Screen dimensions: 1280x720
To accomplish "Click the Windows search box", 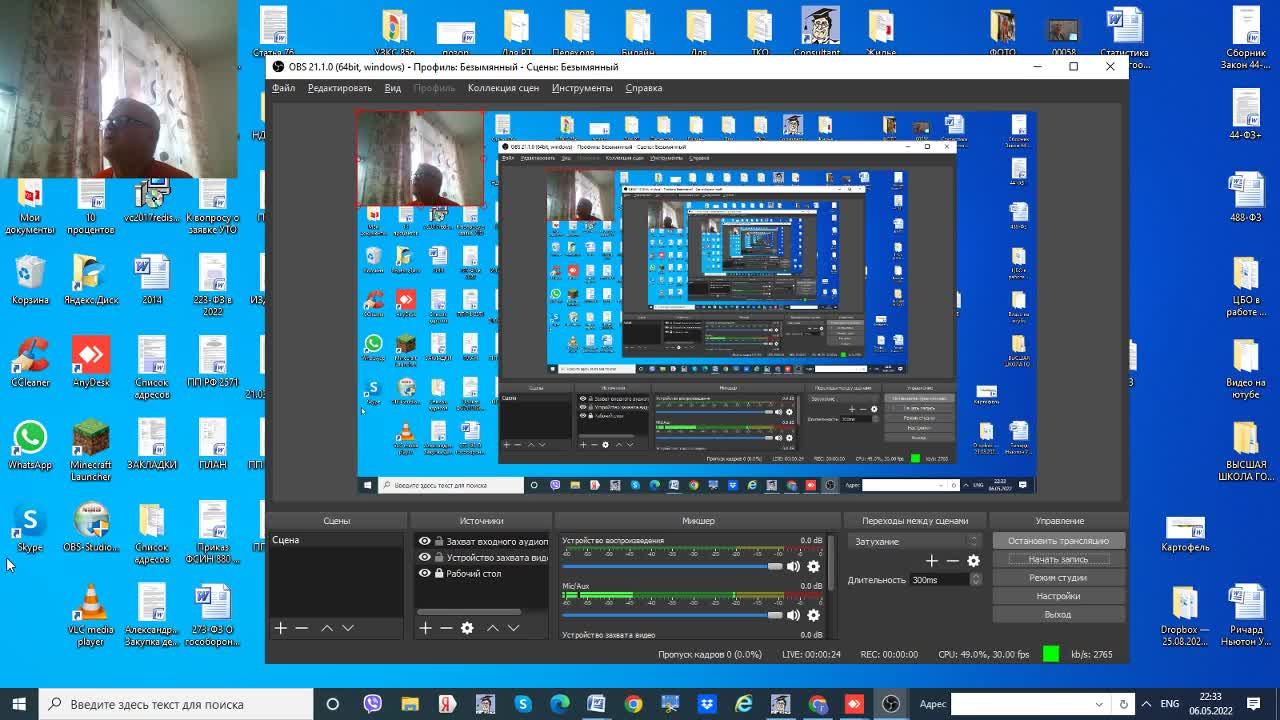I will [x=177, y=704].
